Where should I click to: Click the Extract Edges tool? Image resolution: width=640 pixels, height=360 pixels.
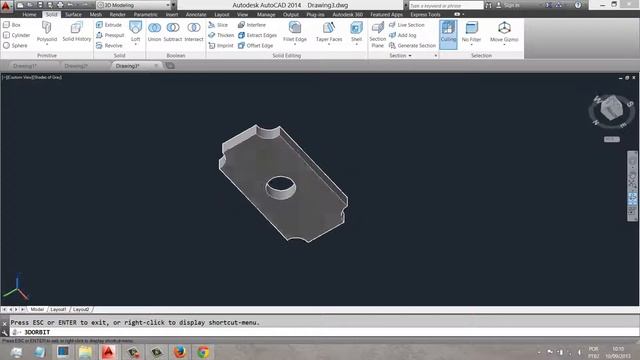coord(258,35)
